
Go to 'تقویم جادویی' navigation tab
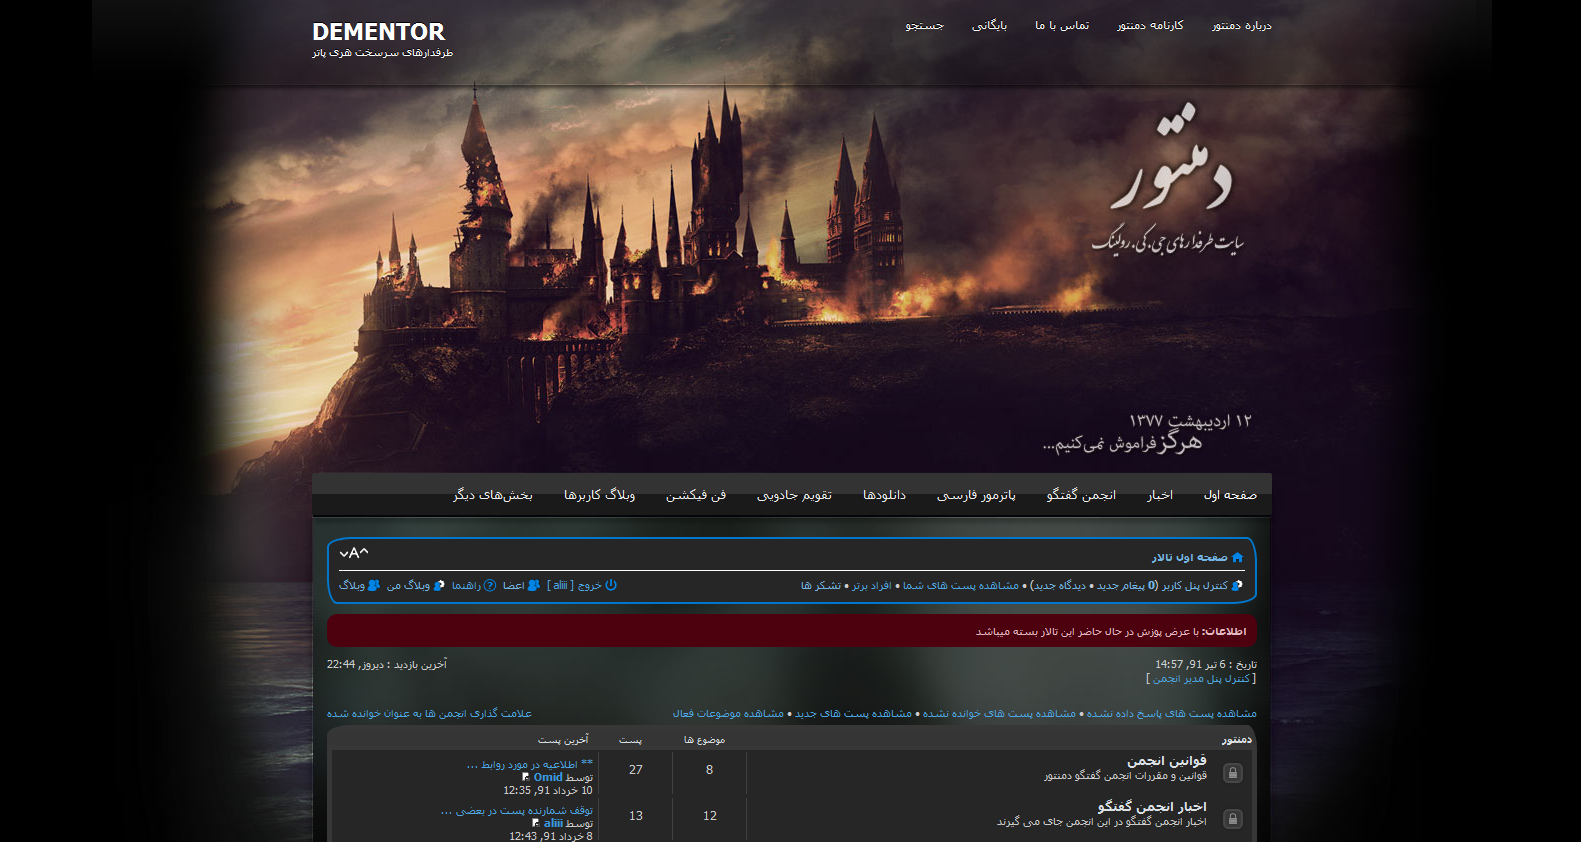coord(794,495)
